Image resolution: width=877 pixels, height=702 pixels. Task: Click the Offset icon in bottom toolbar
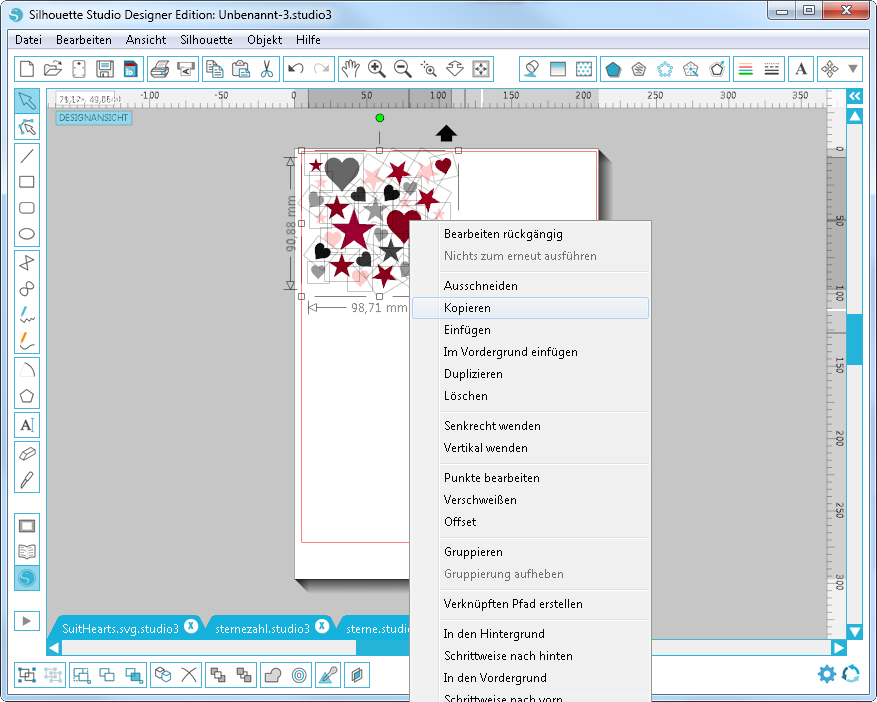tap(299, 675)
